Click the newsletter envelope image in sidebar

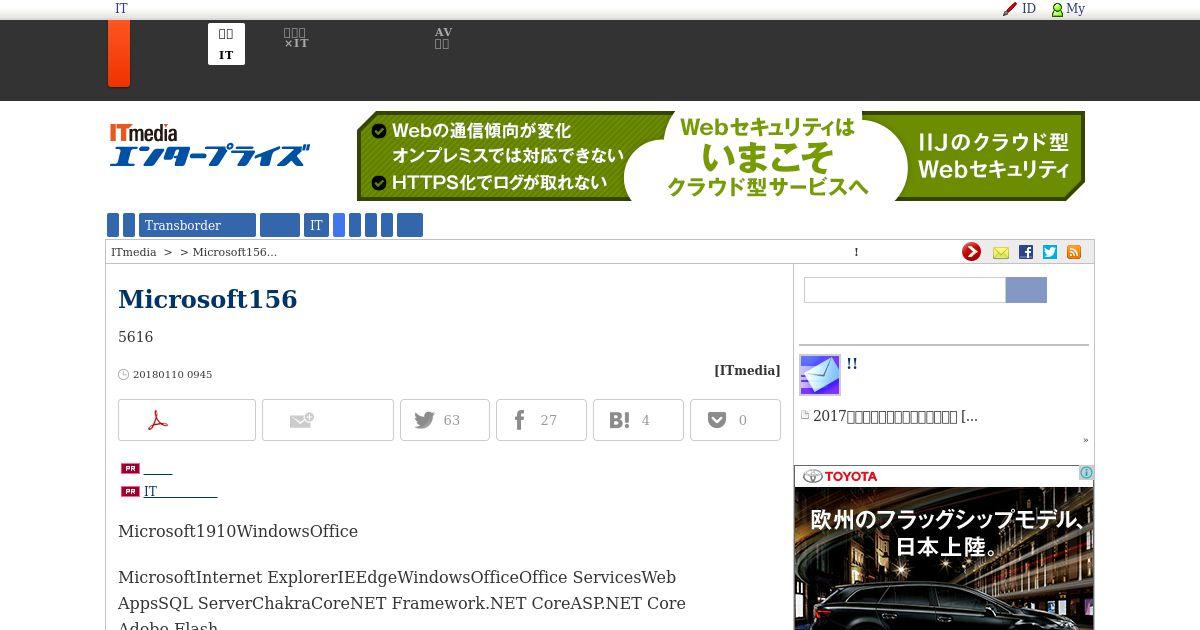pyautogui.click(x=820, y=375)
